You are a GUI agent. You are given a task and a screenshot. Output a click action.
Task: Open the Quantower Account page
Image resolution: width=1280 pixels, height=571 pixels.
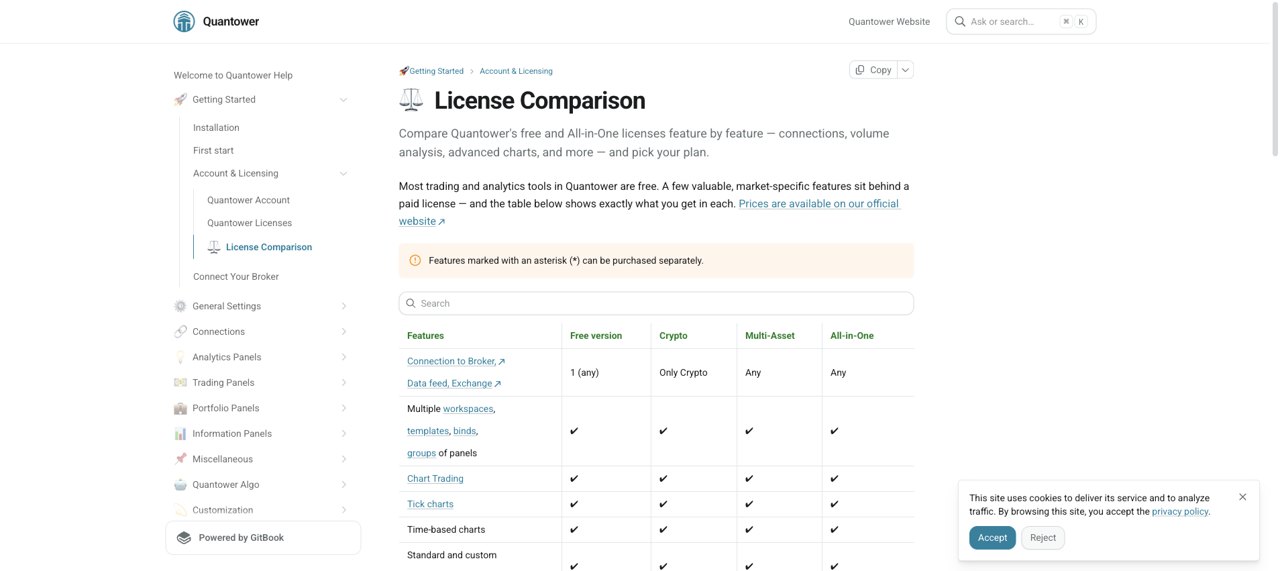(248, 200)
